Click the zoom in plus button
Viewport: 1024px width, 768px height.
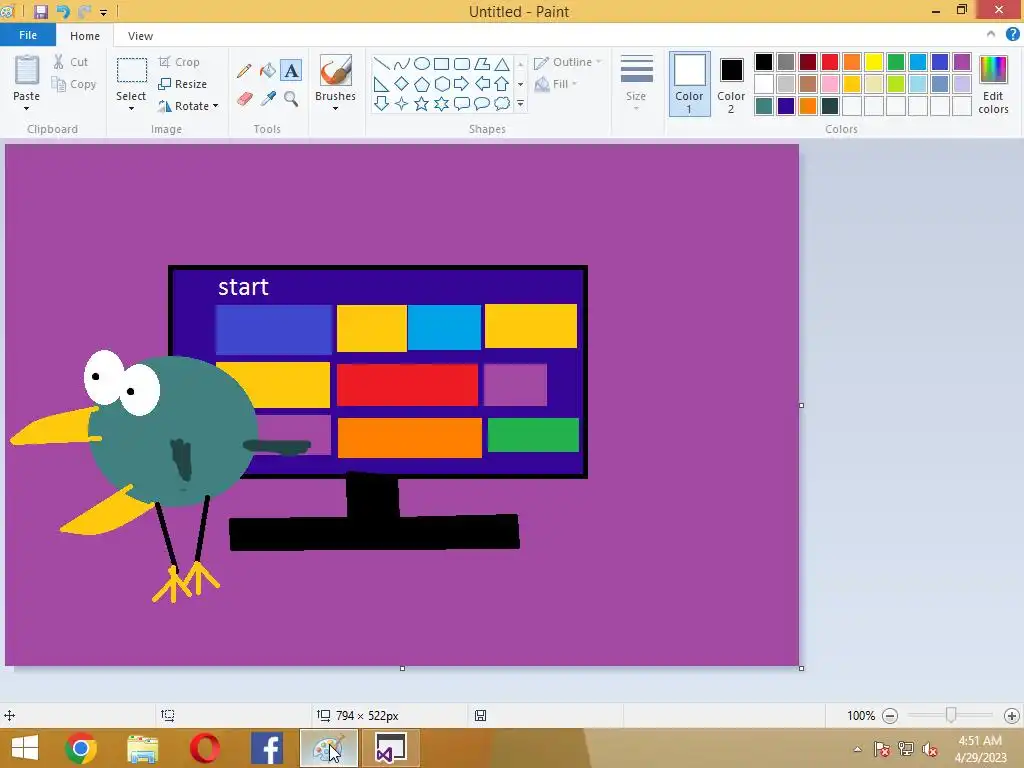coord(1012,716)
